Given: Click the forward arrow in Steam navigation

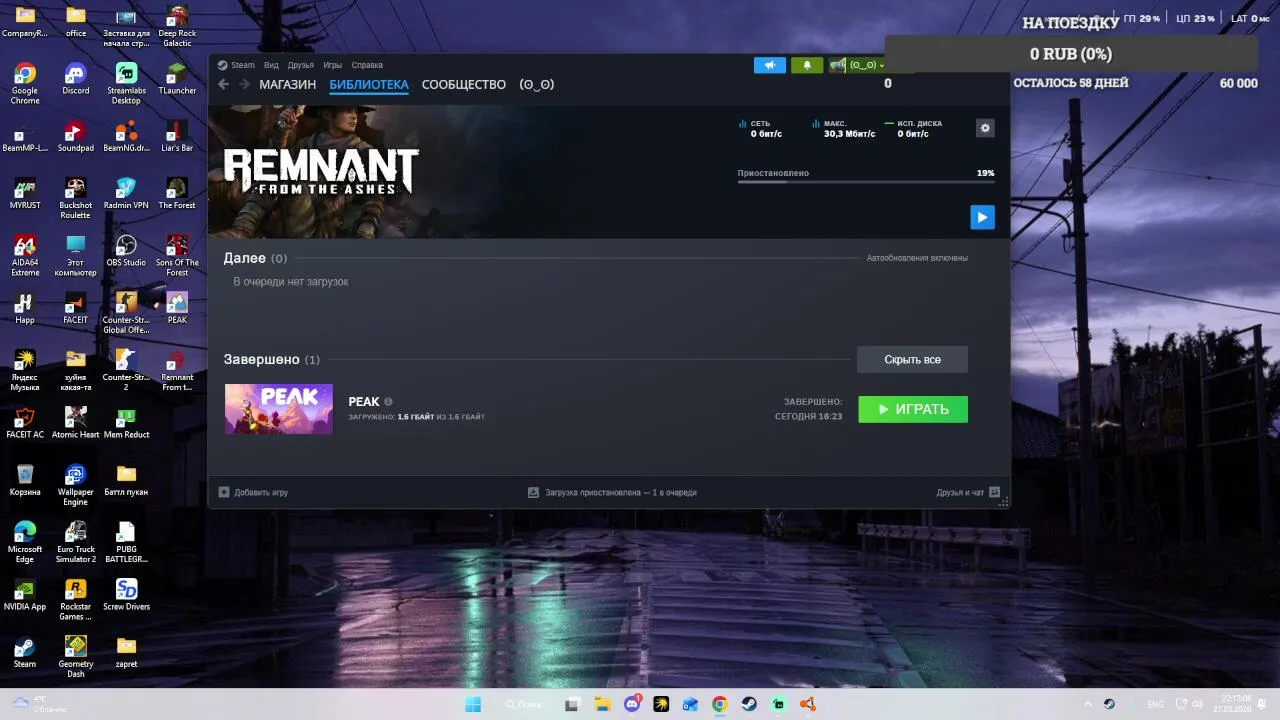Looking at the screenshot, I should (243, 84).
